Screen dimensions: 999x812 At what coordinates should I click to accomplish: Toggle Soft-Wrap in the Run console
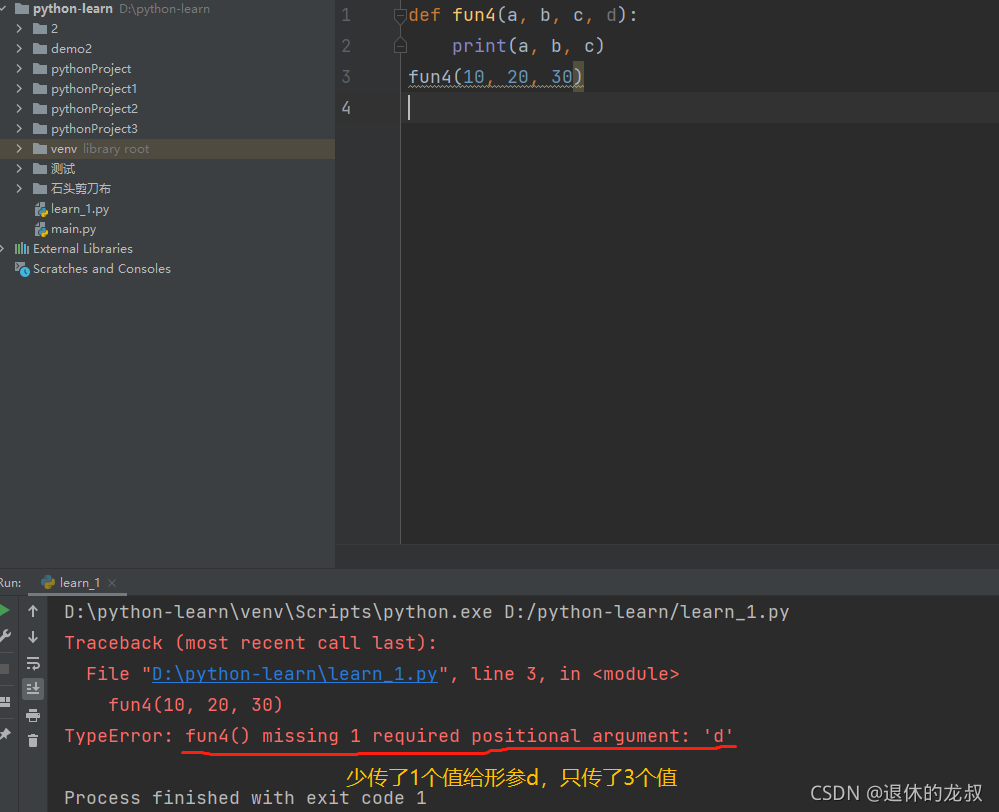[33, 663]
